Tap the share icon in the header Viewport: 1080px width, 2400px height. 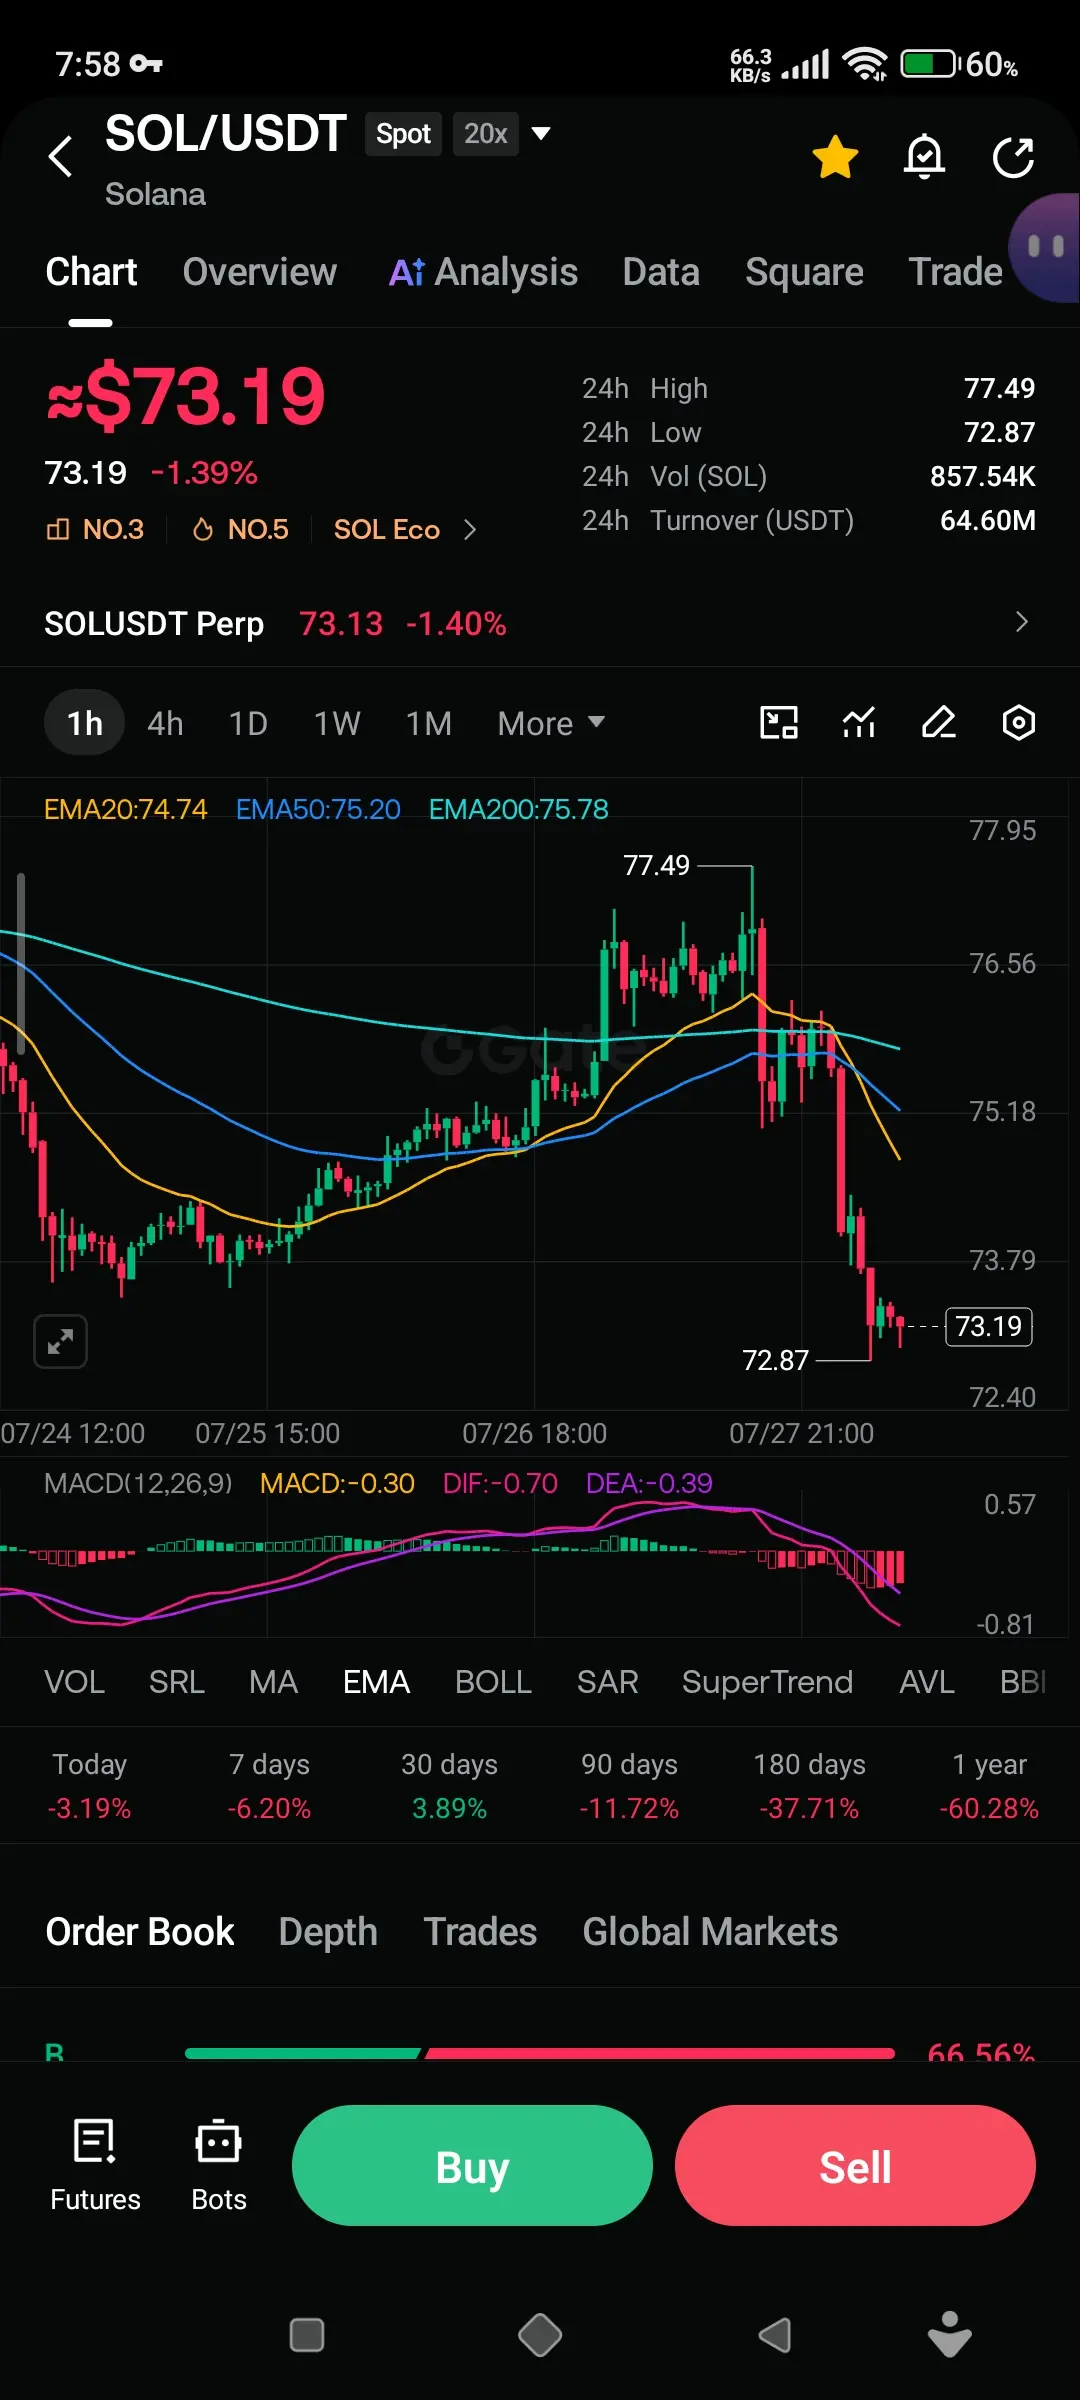pos(1013,157)
